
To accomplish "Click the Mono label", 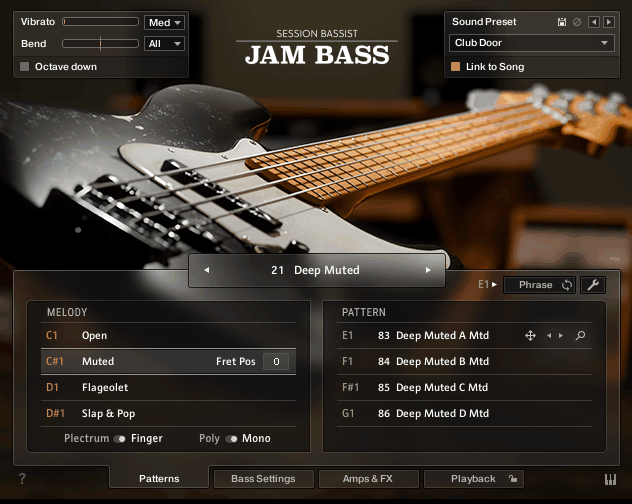I will [x=256, y=439].
